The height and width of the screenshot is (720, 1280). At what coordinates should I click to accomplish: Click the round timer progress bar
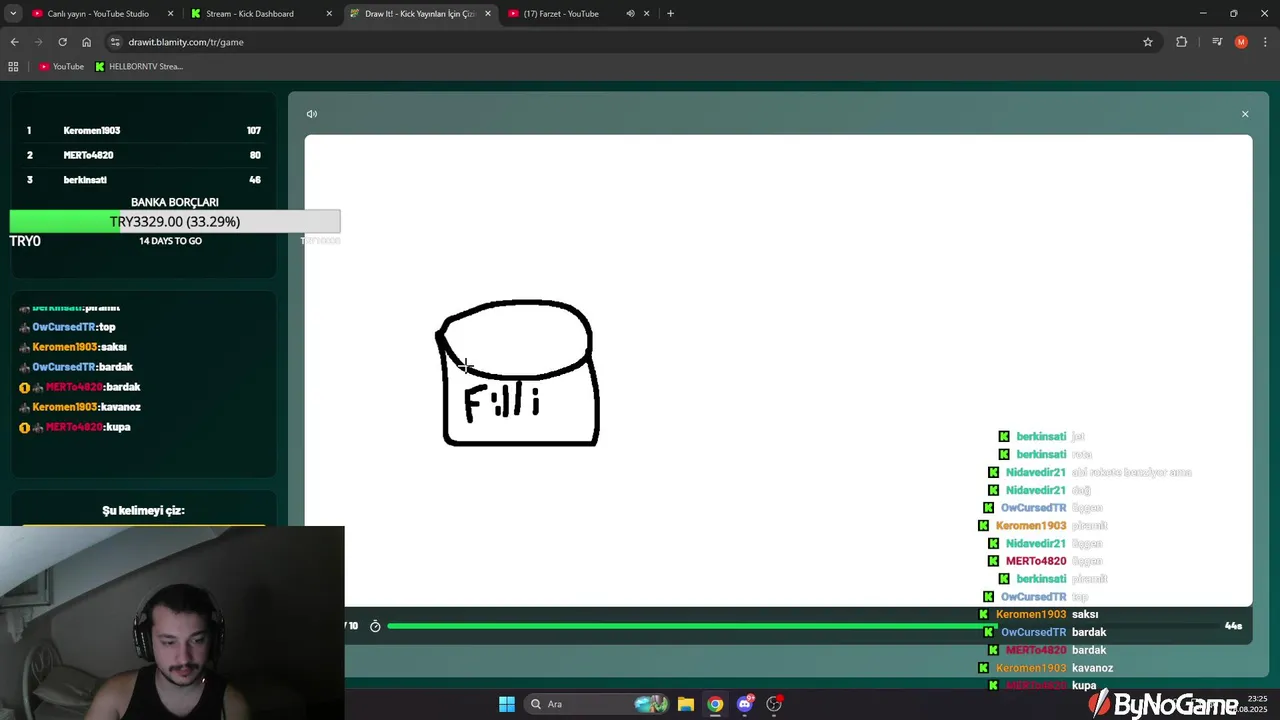[x=805, y=626]
